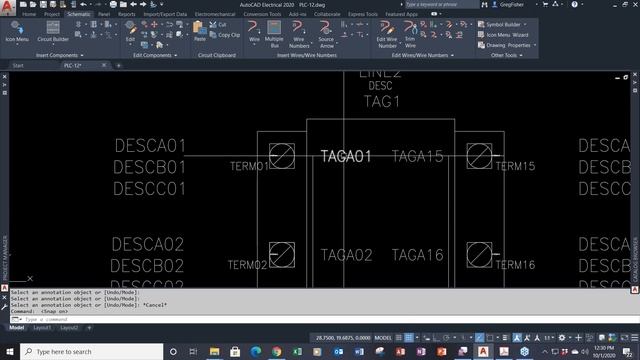Open the Icon Menu dropdown arrow

tap(17, 44)
